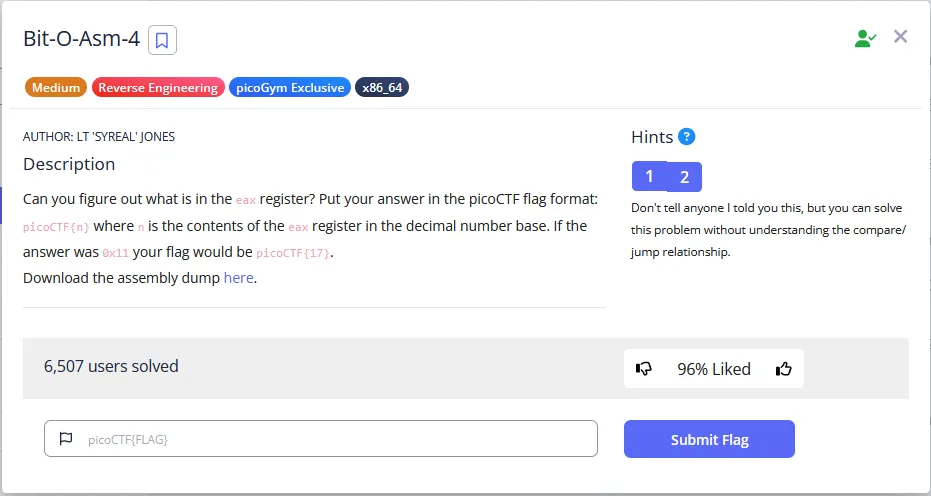931x496 pixels.
Task: Select the Reverse Engineering category tag
Action: (158, 88)
